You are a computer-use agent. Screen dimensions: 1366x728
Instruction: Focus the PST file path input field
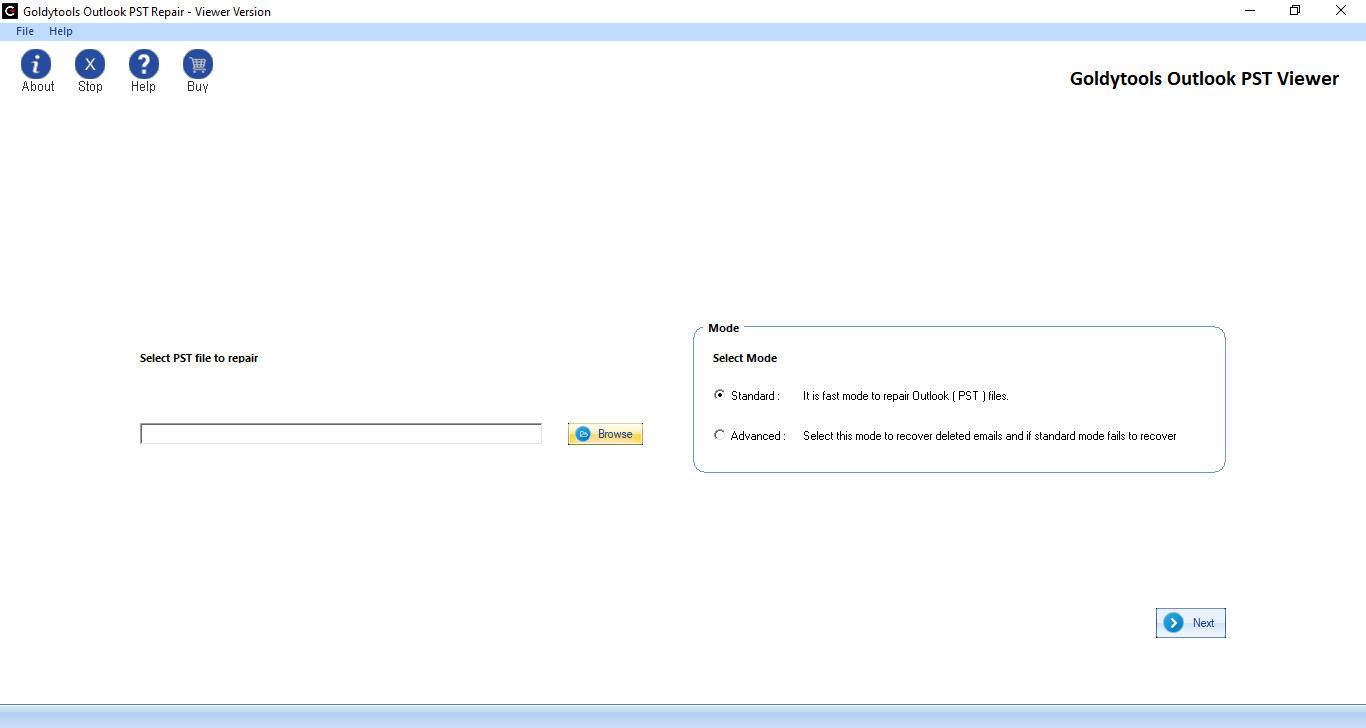click(x=341, y=434)
